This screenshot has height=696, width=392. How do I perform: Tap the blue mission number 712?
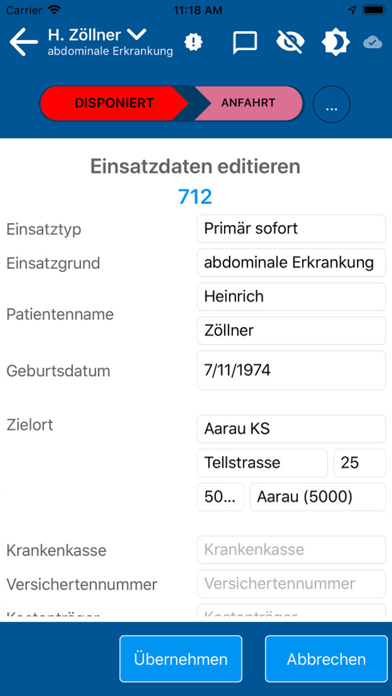(195, 197)
